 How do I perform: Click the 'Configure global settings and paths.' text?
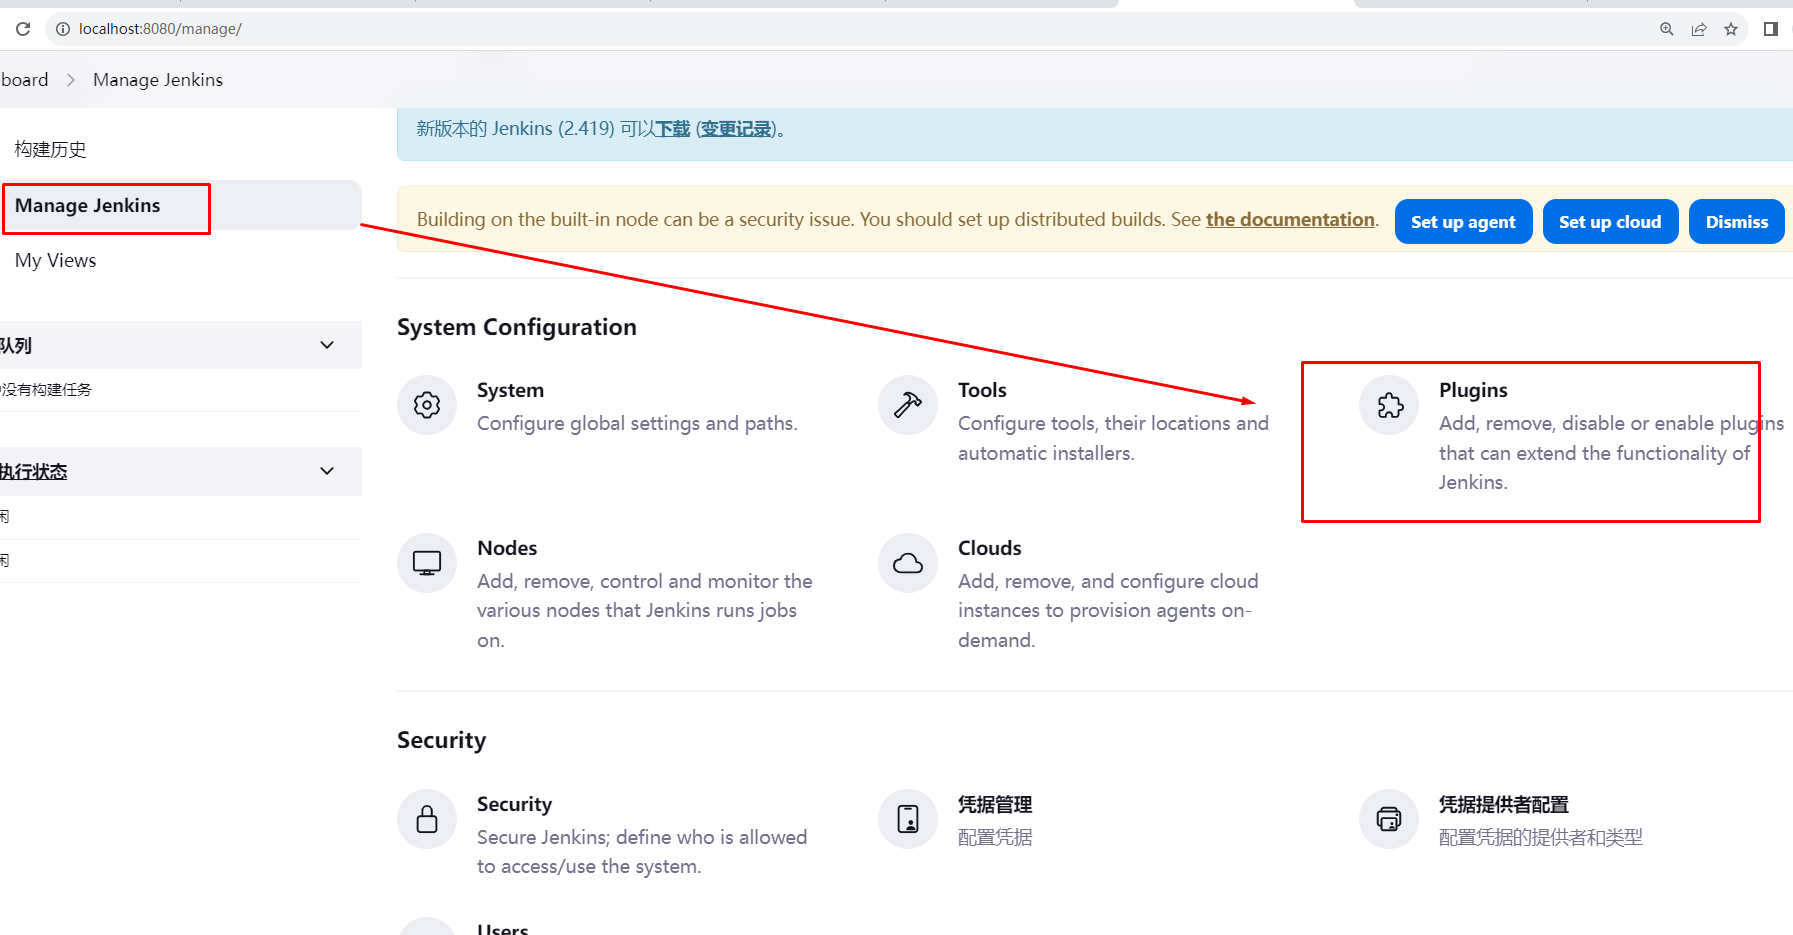coord(637,423)
